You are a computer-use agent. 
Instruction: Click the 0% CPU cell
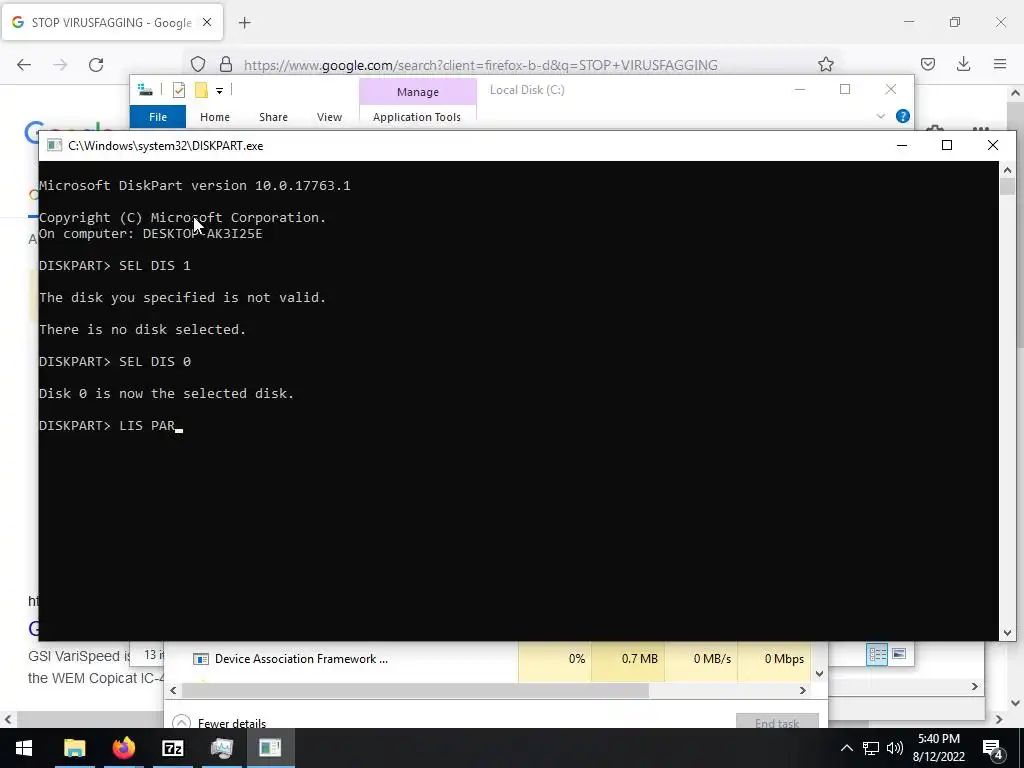click(555, 658)
